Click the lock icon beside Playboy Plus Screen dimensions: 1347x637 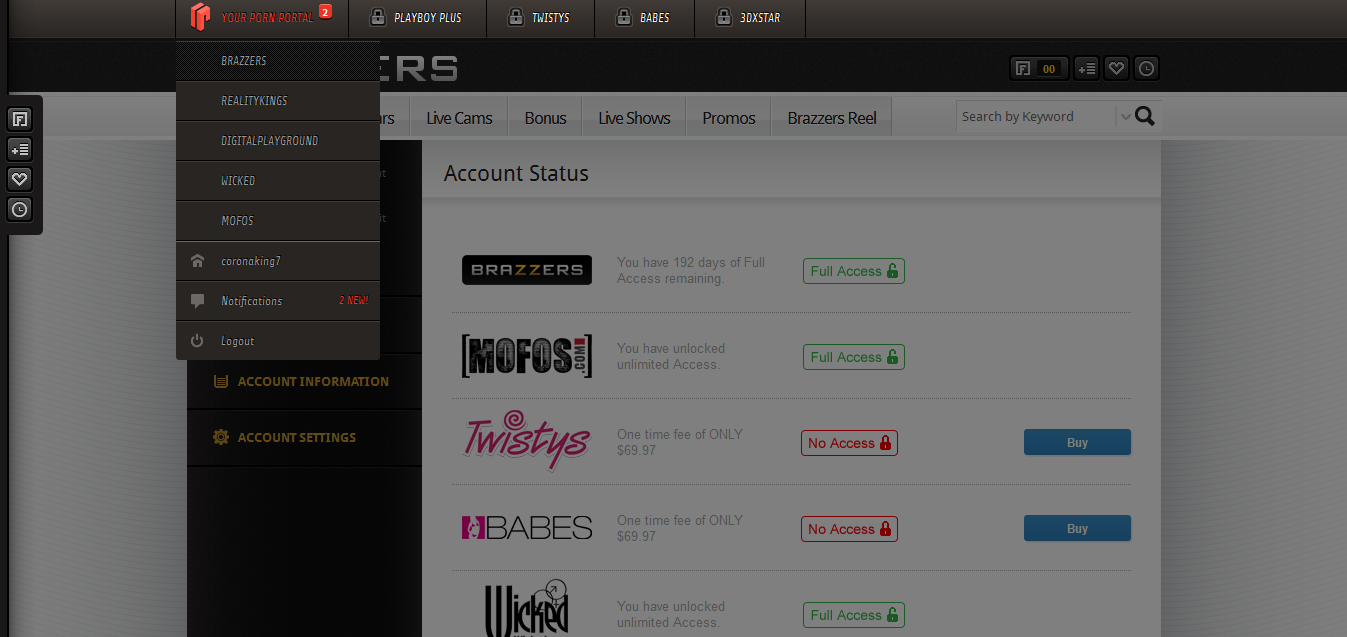[x=378, y=17]
